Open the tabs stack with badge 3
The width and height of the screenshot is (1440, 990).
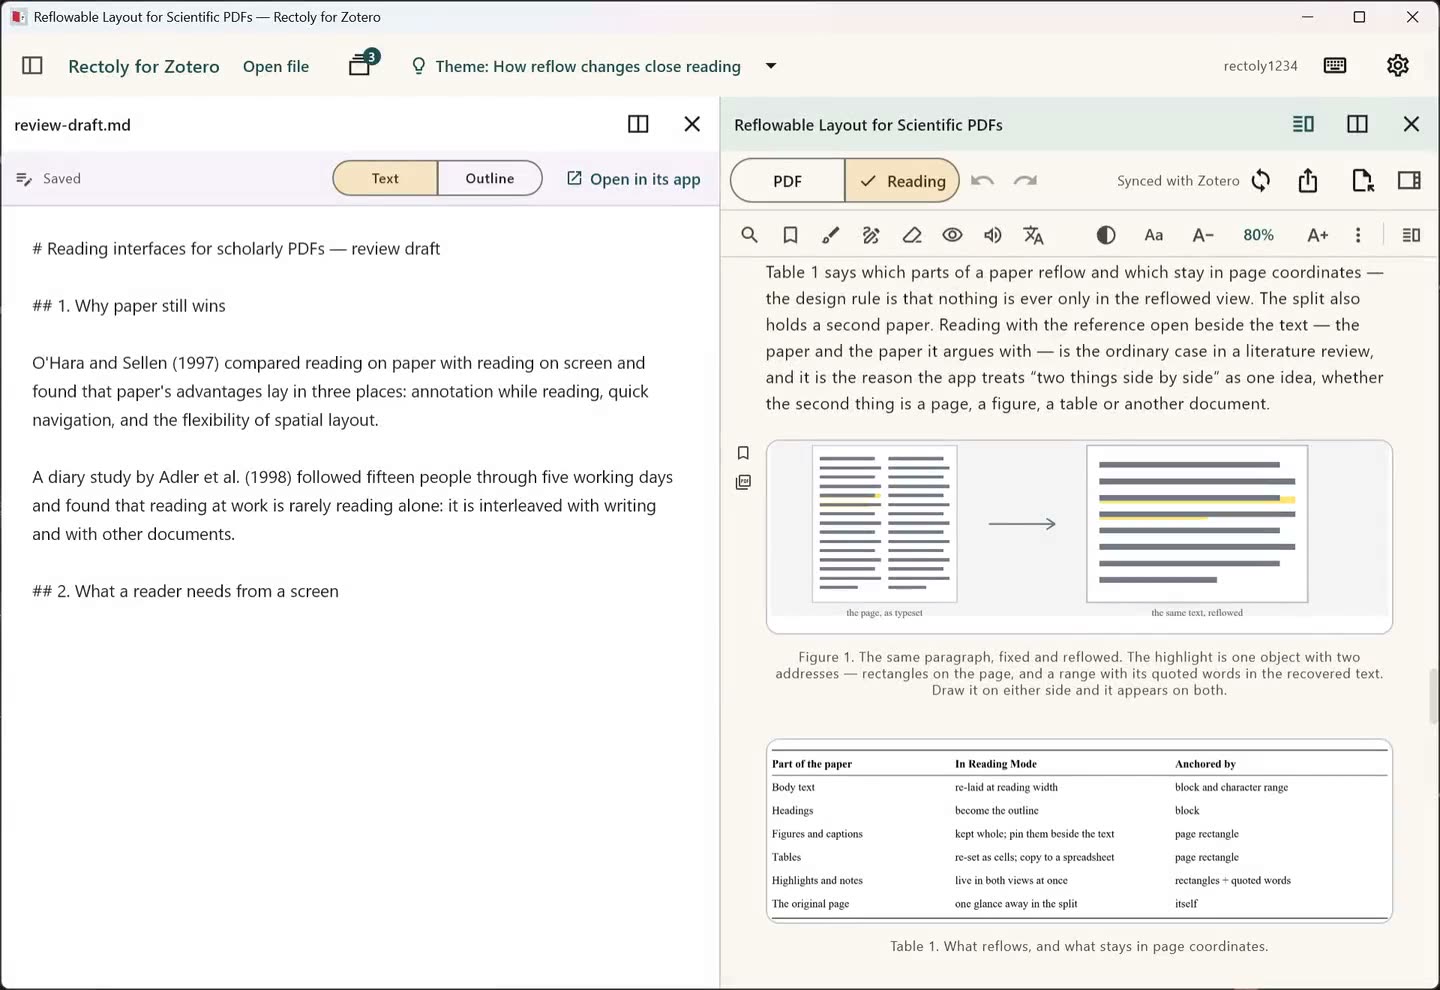pos(362,64)
